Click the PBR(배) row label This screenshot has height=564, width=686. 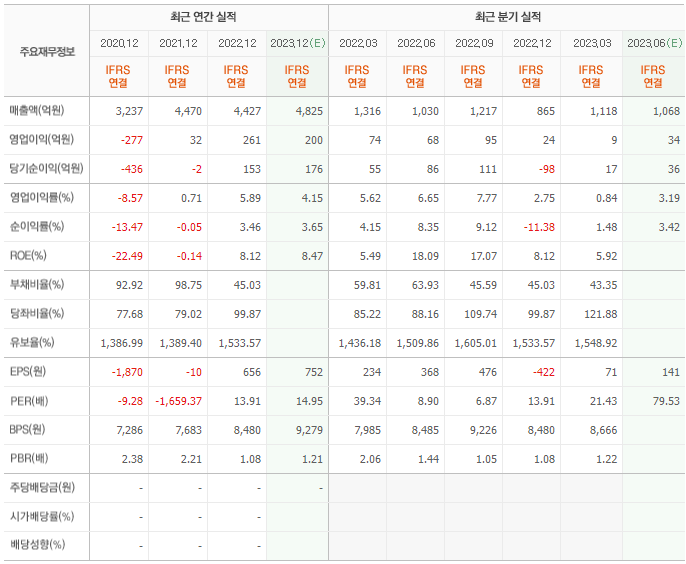point(29,459)
